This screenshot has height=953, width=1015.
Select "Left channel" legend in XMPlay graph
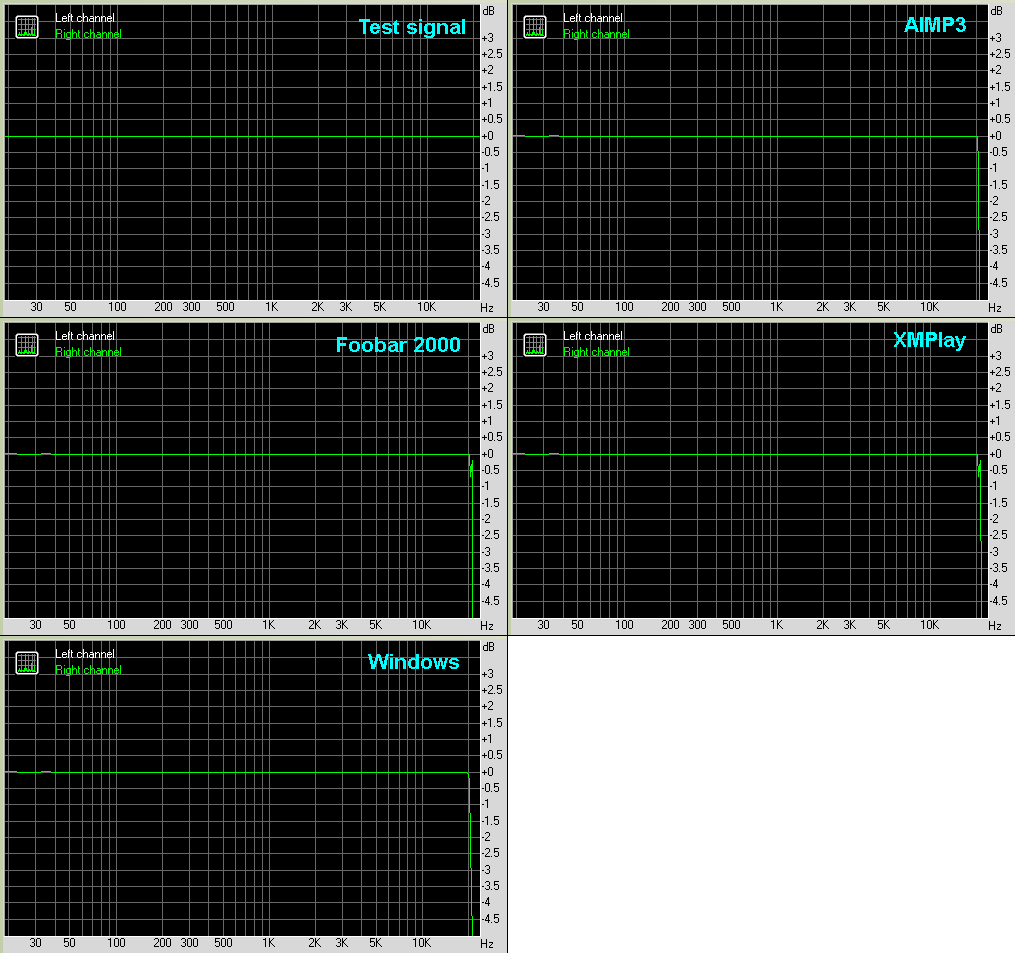point(593,336)
